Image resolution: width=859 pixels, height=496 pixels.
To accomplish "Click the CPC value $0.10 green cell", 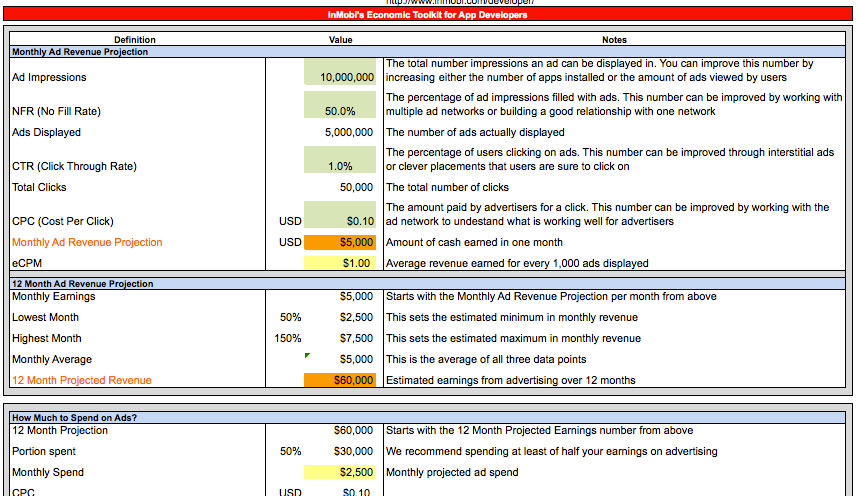I will [x=340, y=214].
